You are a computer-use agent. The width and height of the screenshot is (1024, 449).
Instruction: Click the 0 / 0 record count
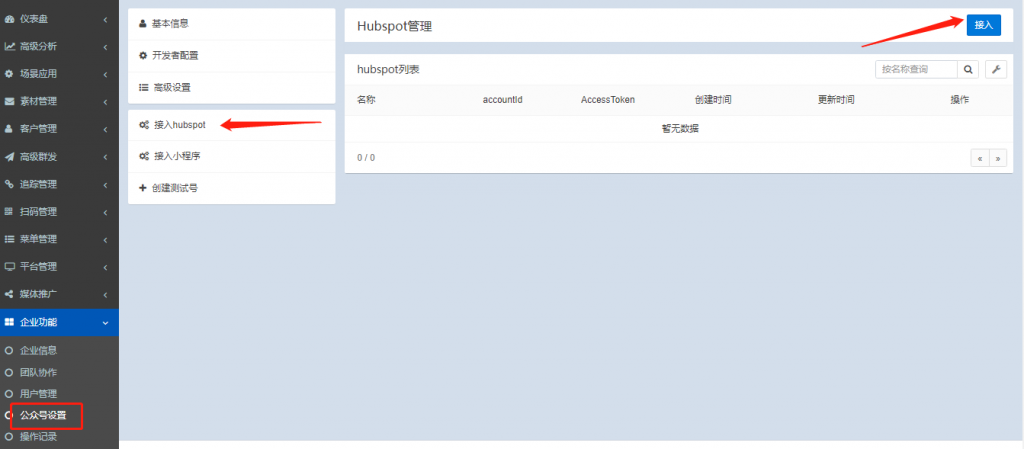[366, 158]
